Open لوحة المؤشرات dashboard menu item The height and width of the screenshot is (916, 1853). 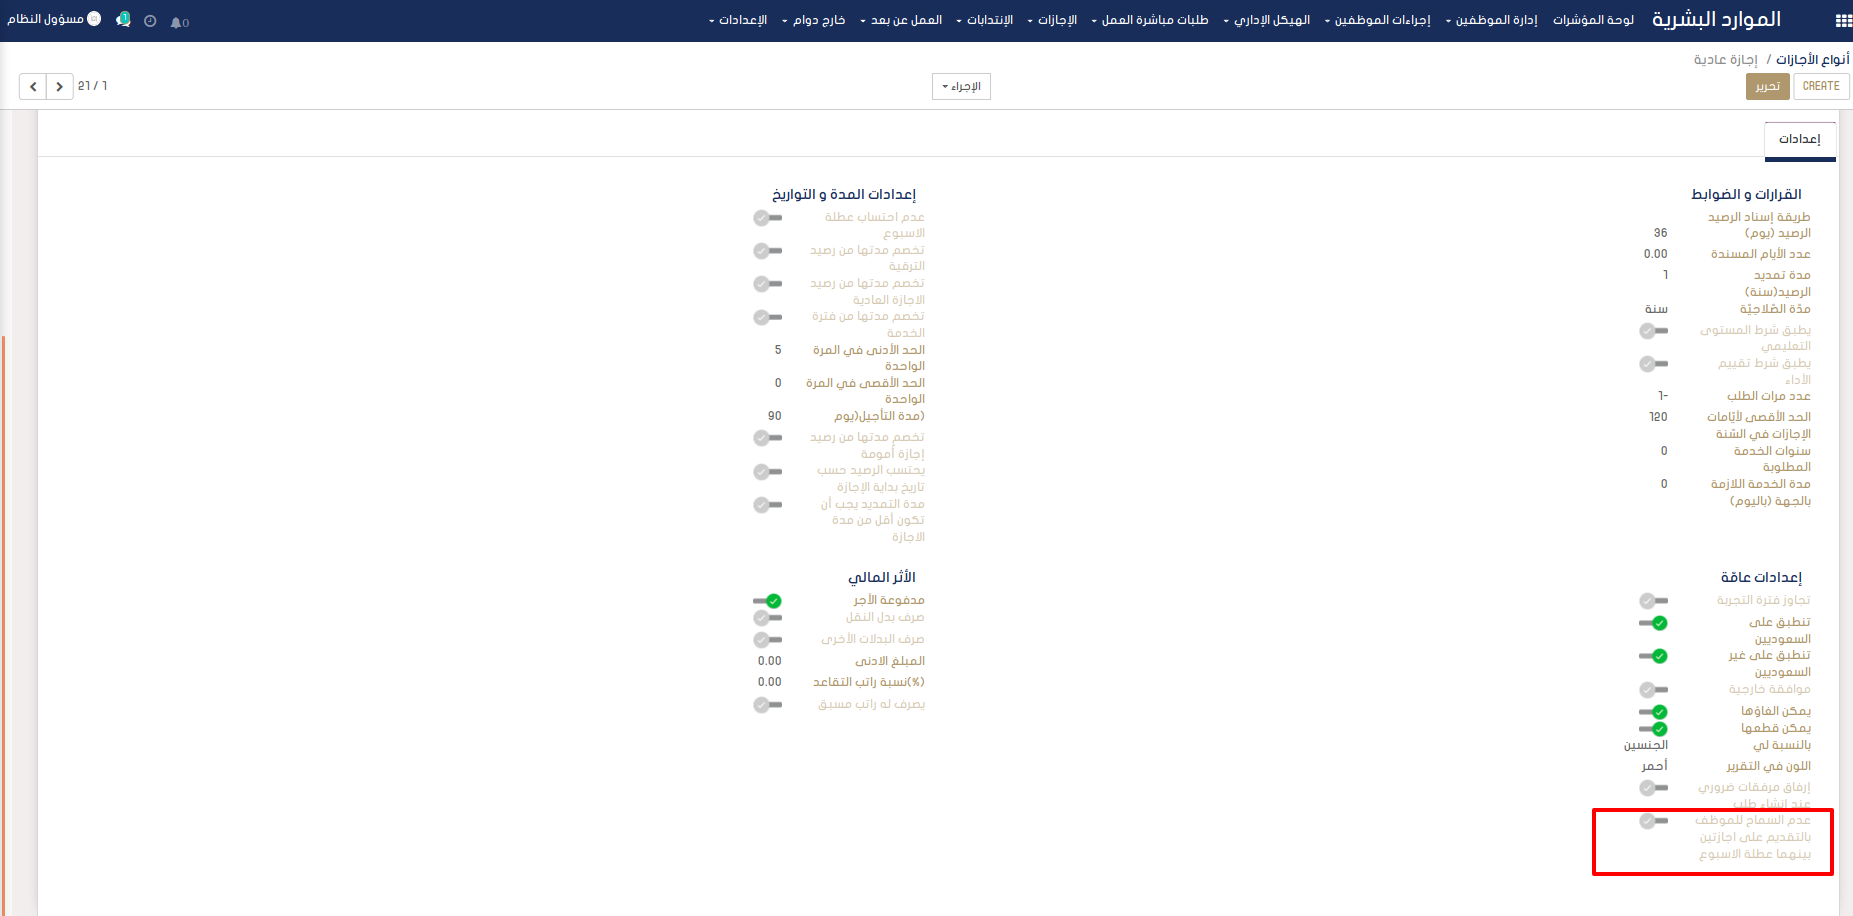coord(1593,20)
